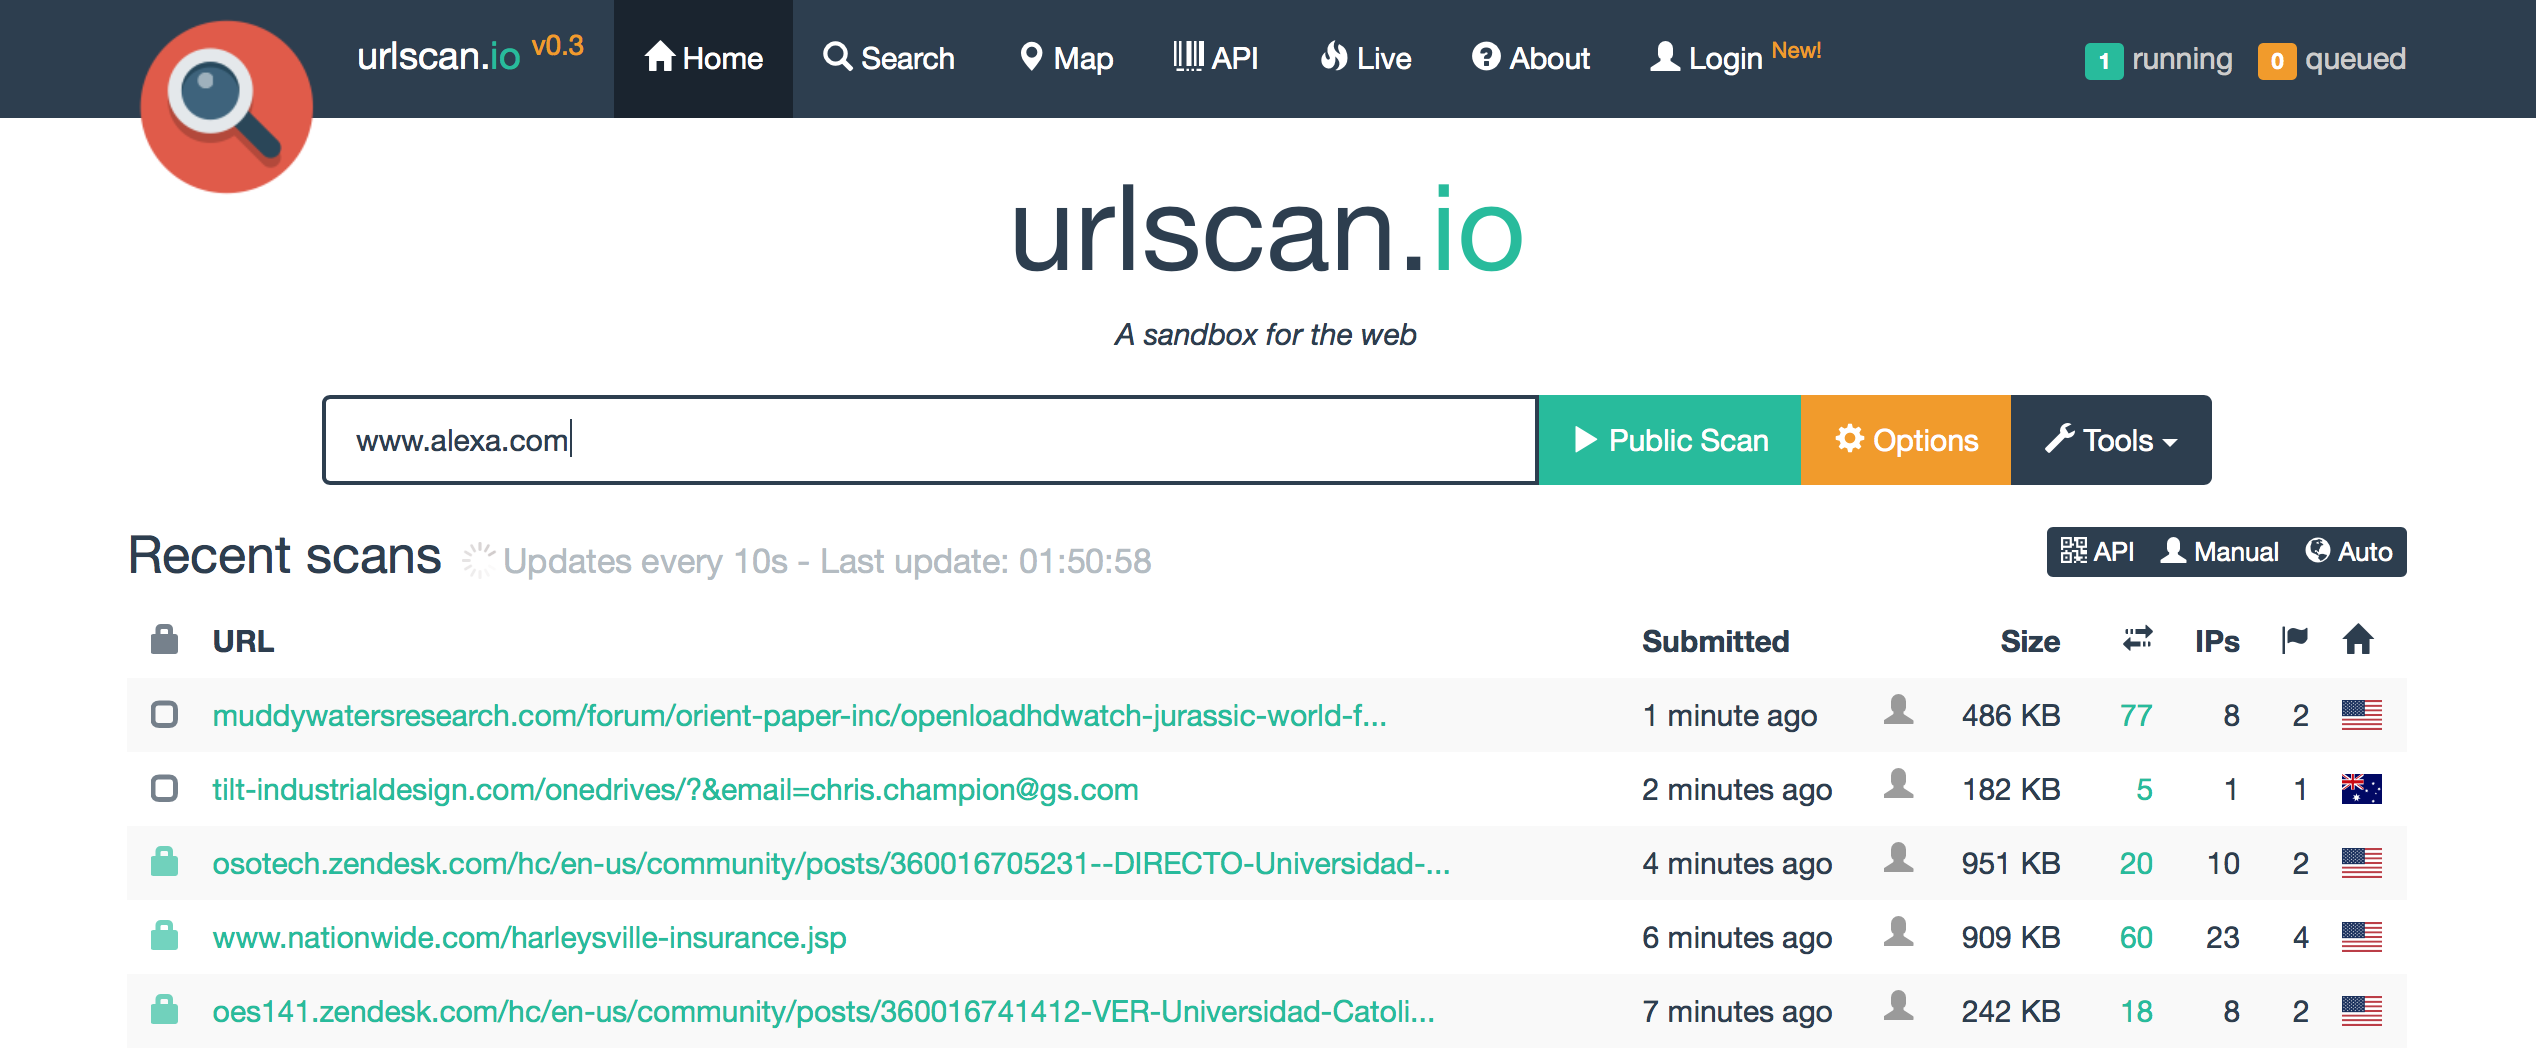Image resolution: width=2536 pixels, height=1048 pixels.
Task: Click request count 77
Action: (x=2136, y=715)
